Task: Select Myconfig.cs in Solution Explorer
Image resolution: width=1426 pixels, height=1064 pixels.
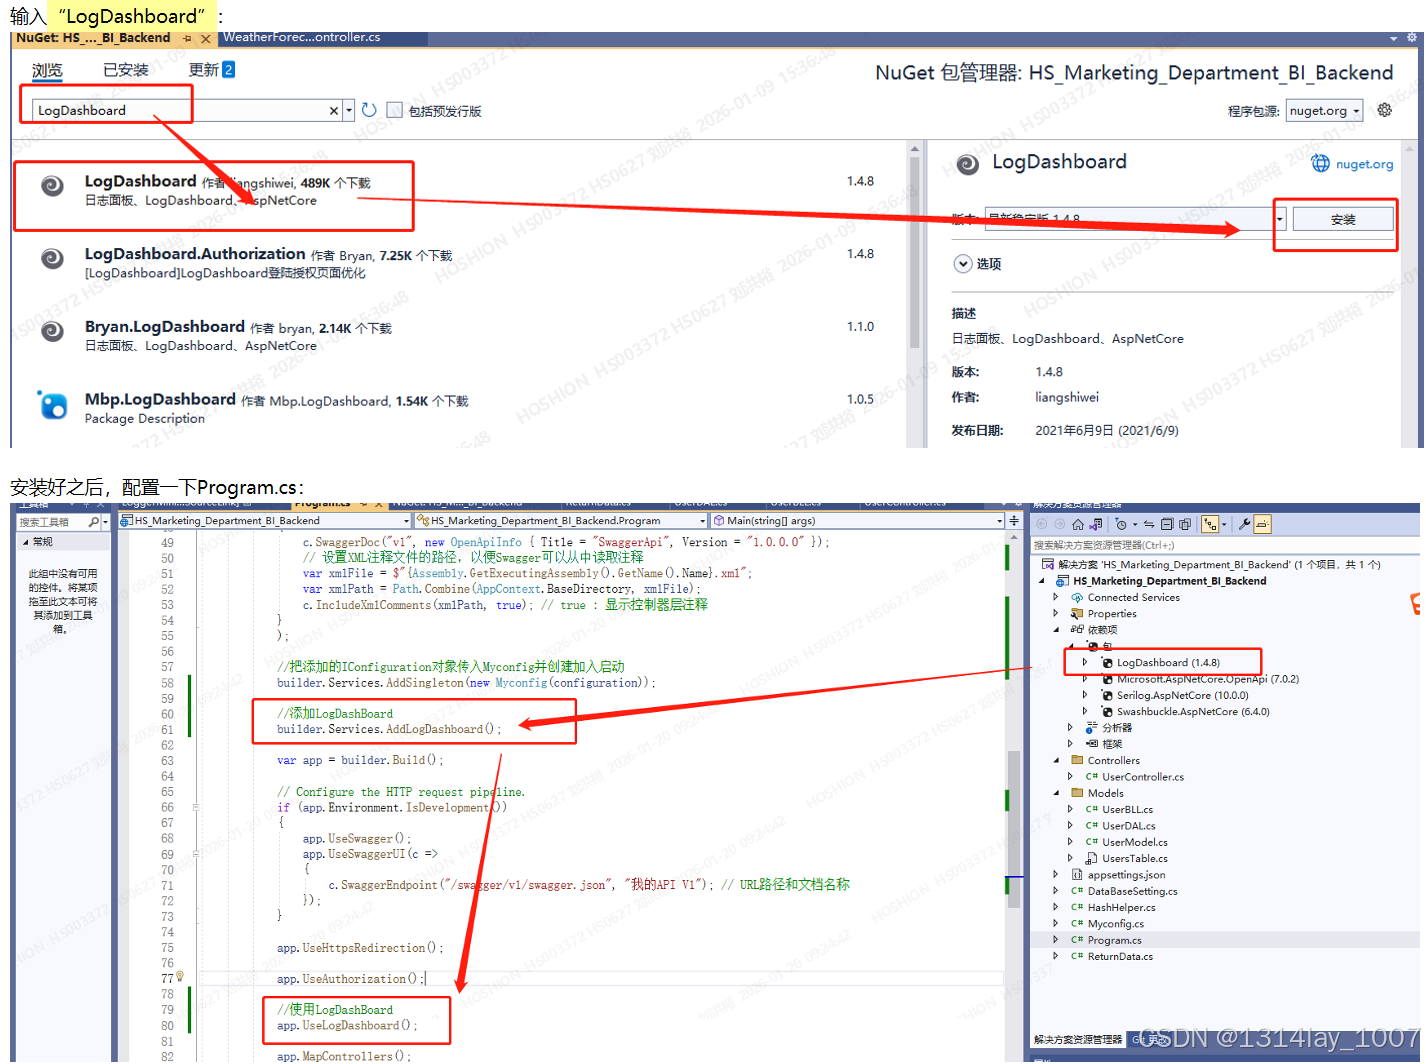Action: 1115,923
